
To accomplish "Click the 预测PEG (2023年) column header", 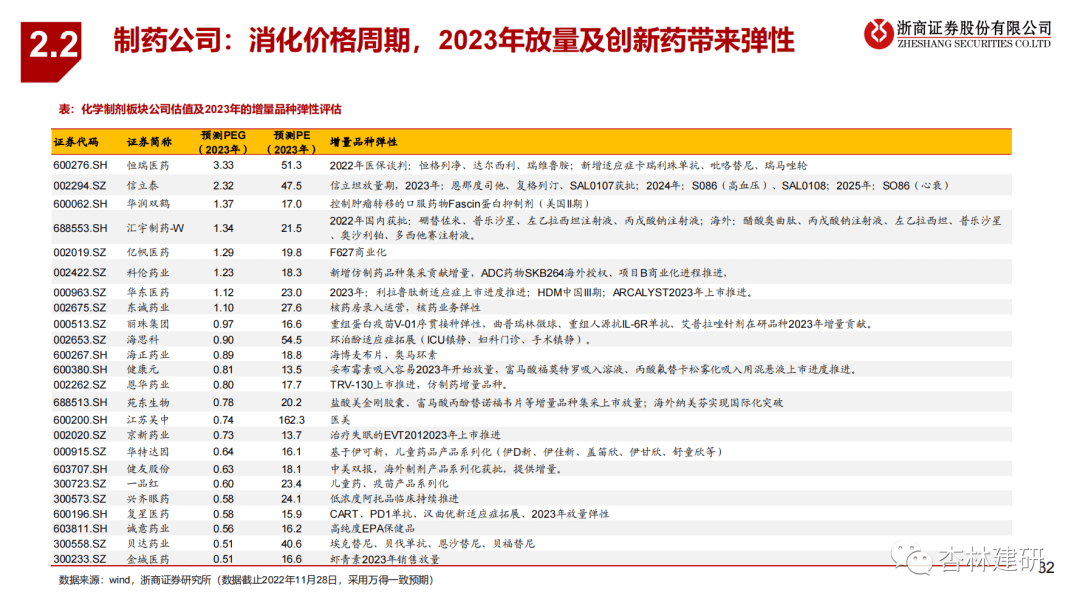I will click(x=222, y=142).
